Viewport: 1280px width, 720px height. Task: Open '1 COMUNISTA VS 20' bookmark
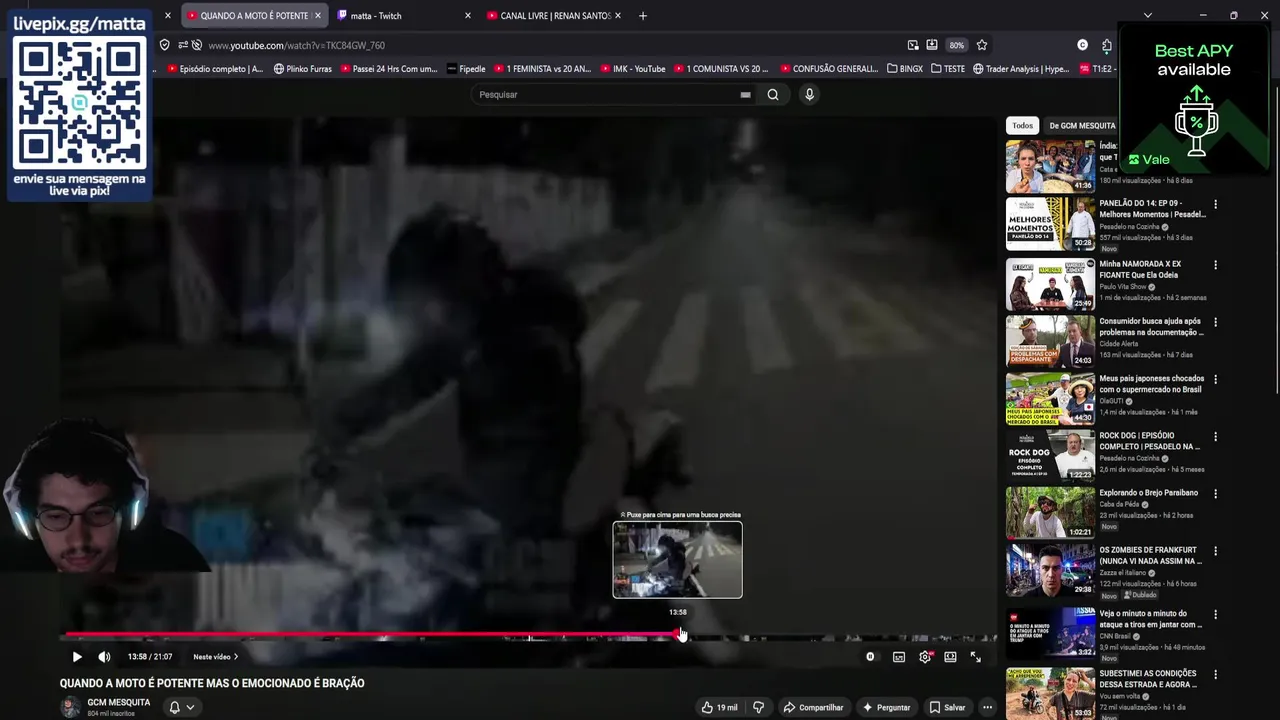click(721, 69)
